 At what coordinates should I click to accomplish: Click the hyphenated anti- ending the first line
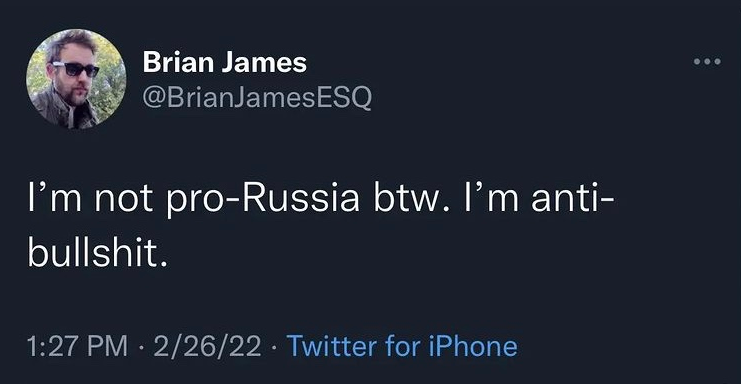click(572, 199)
